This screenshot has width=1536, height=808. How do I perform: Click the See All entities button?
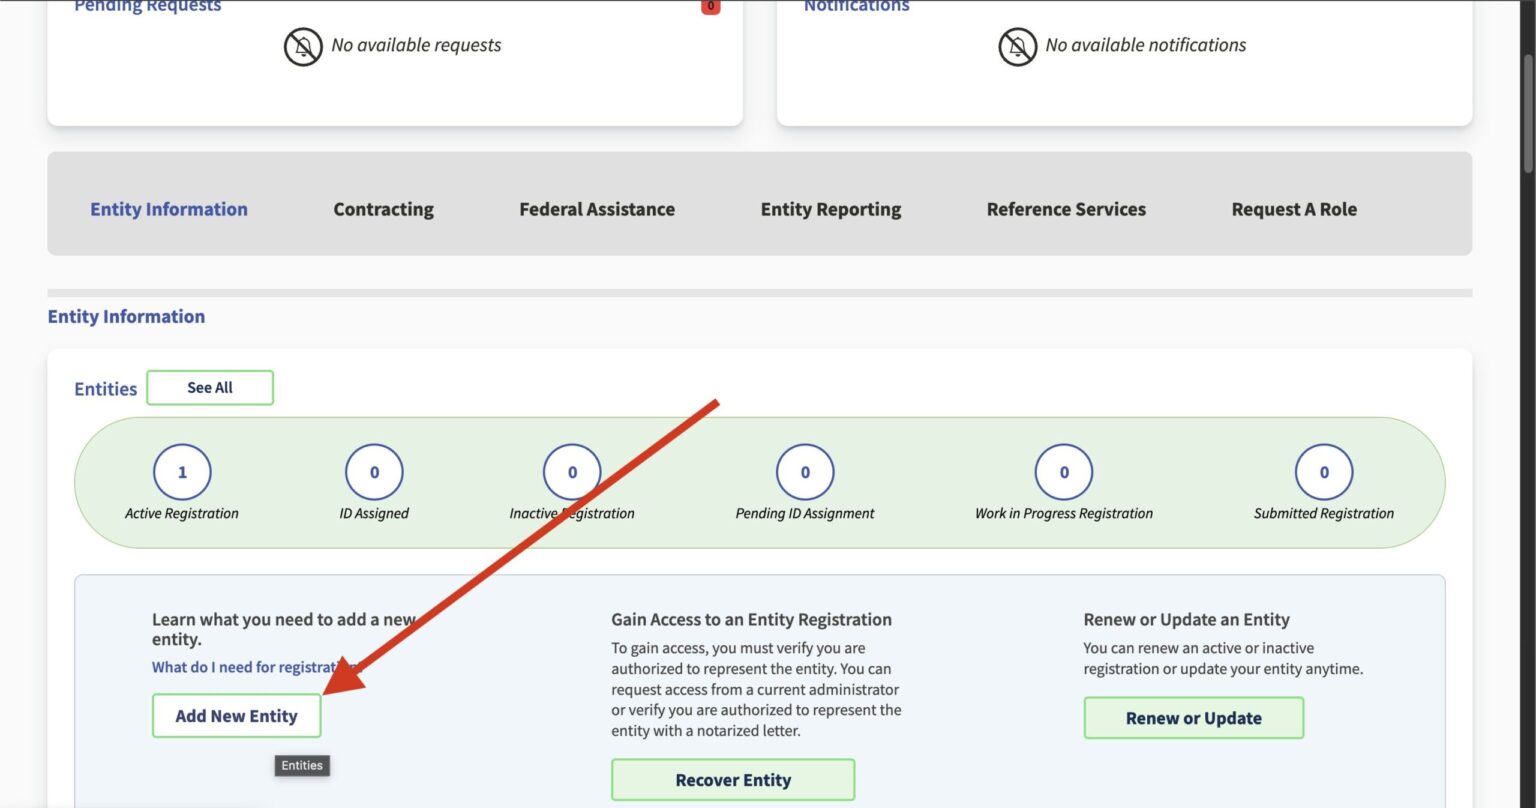[210, 388]
